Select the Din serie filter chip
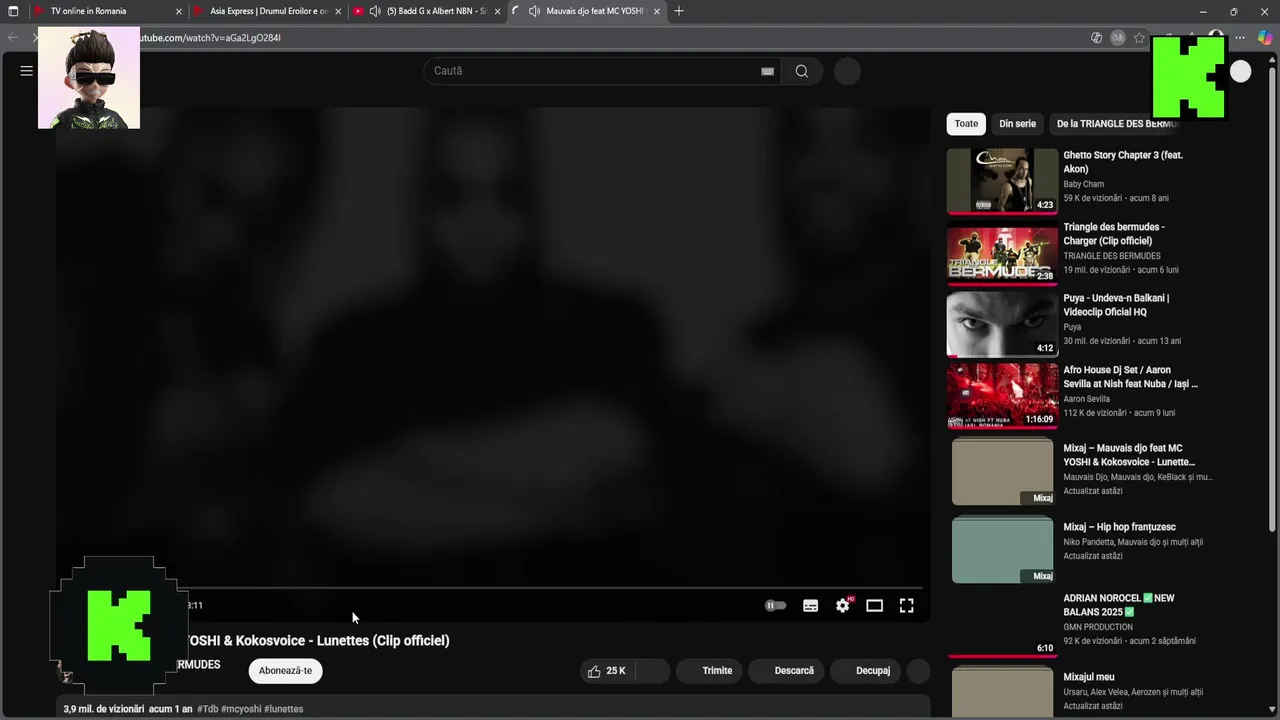The width and height of the screenshot is (1280, 720). click(1017, 124)
